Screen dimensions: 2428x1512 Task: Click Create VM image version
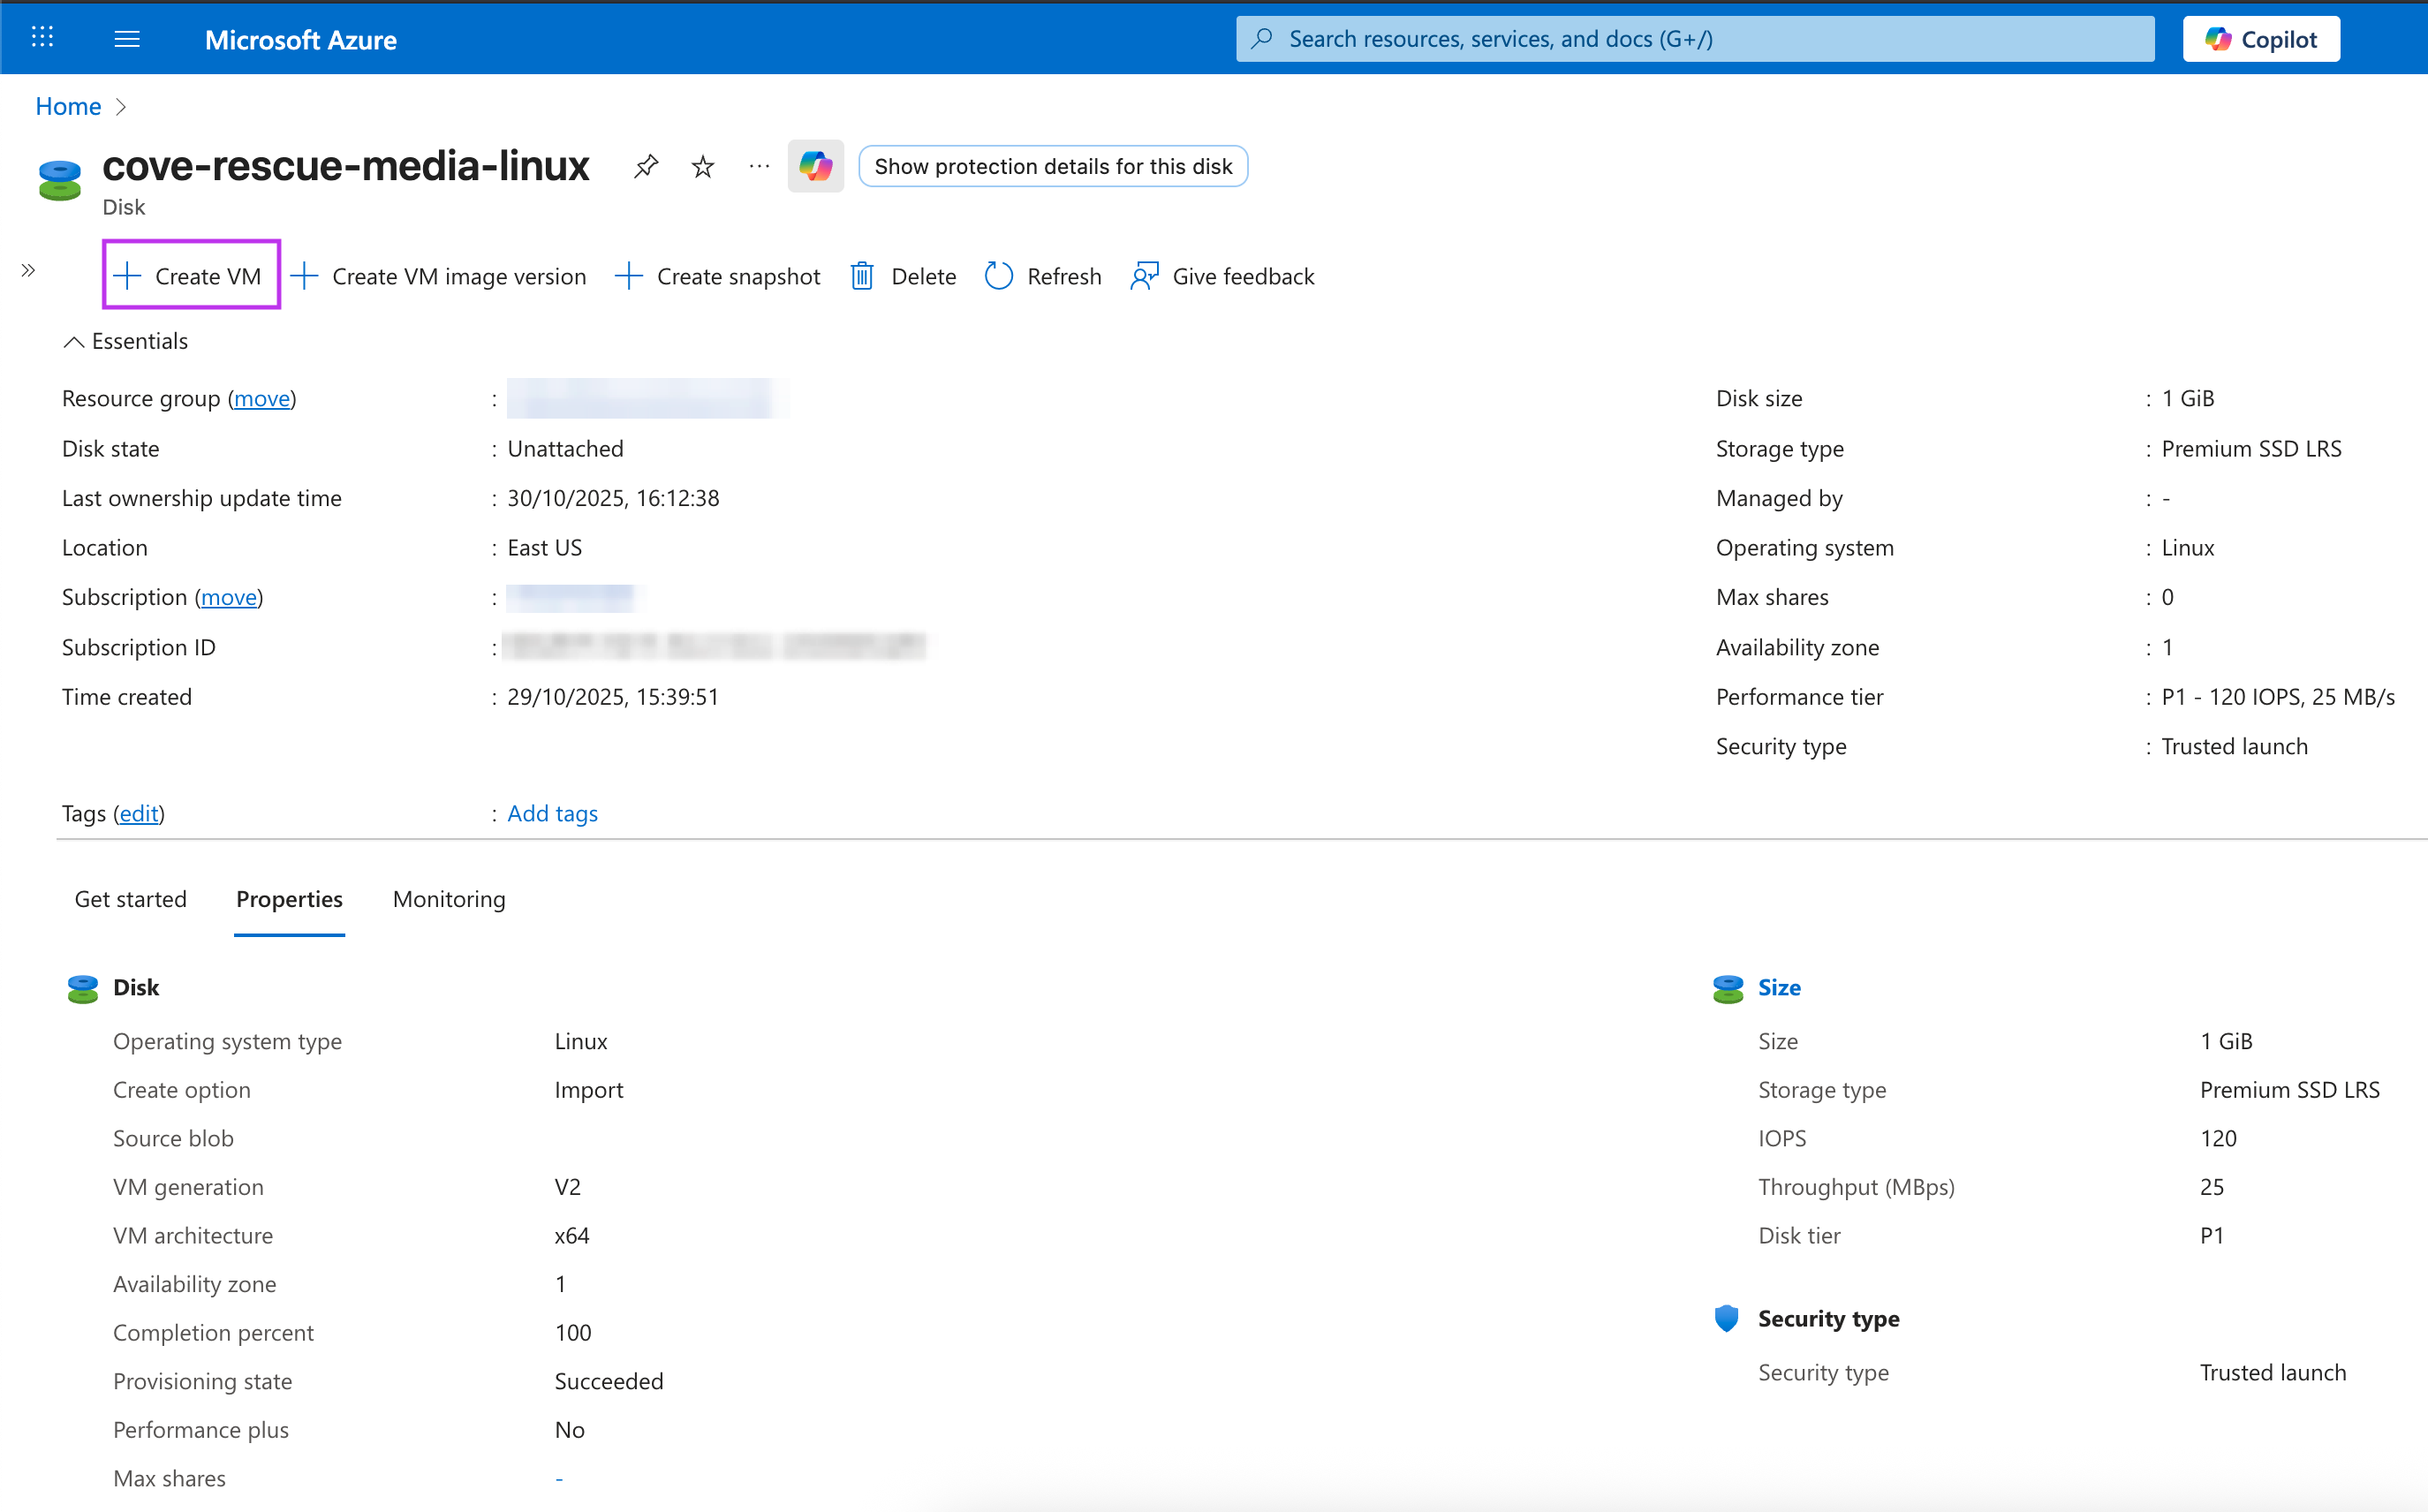[x=439, y=276]
